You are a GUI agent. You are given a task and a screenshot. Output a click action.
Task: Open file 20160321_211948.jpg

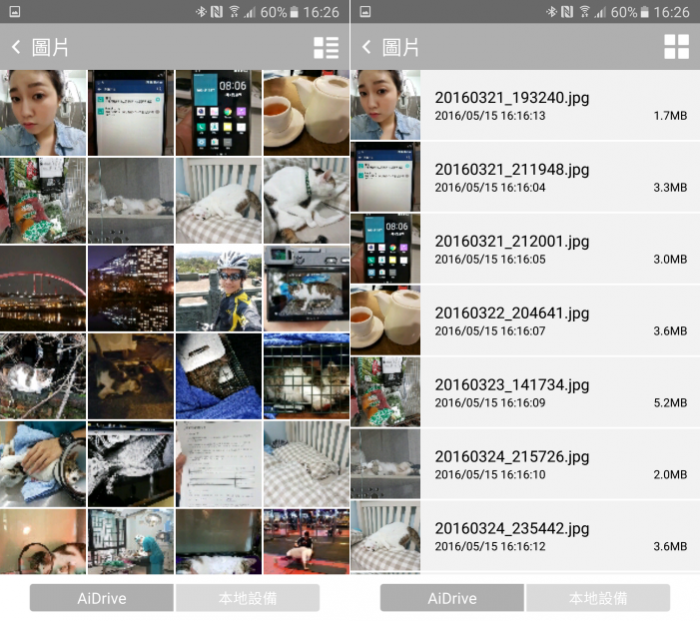[525, 177]
